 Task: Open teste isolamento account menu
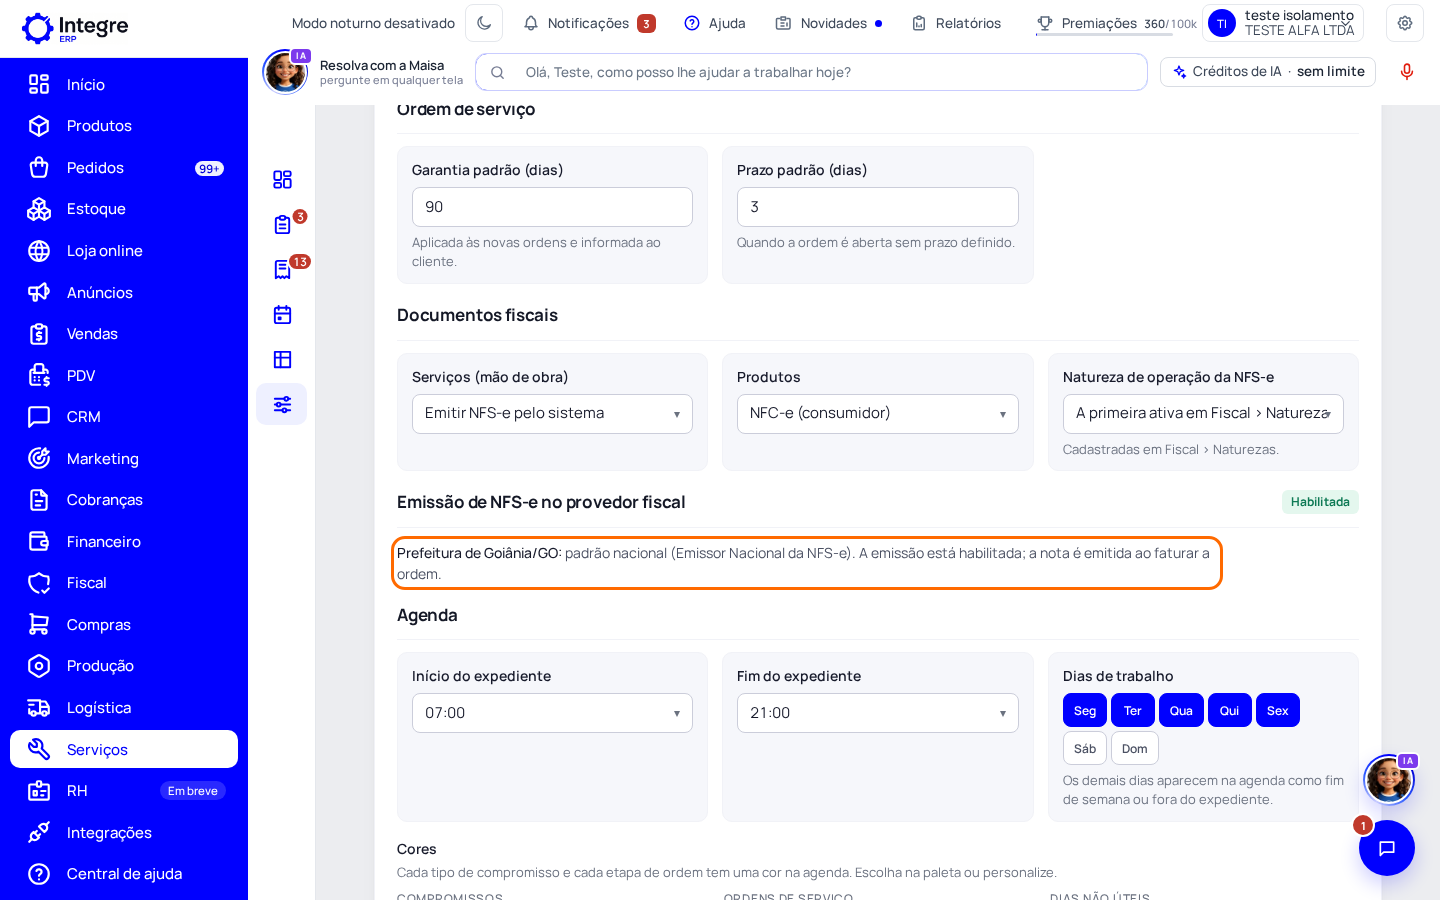pos(1283,23)
